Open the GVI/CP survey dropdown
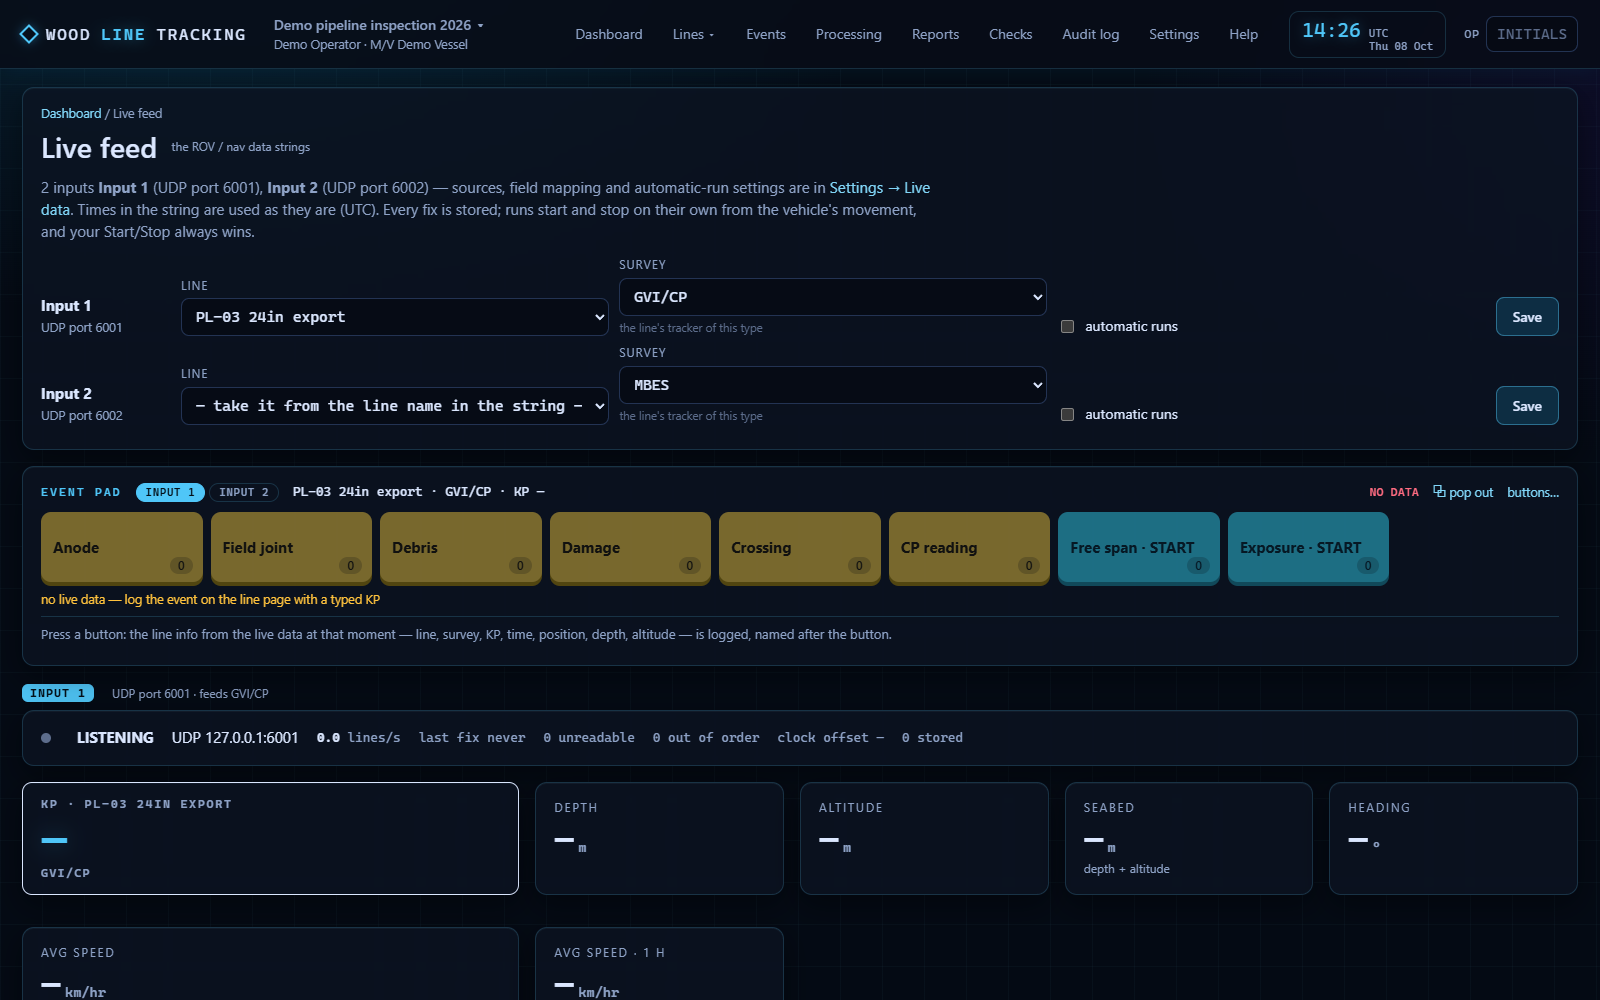This screenshot has height=1000, width=1600. click(832, 297)
